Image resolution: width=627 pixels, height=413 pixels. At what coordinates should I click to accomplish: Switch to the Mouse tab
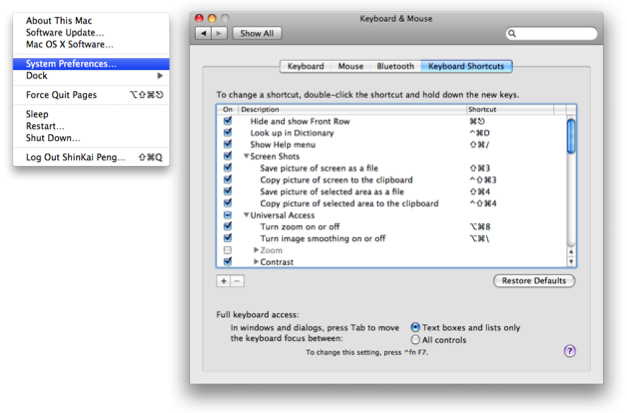click(x=351, y=66)
